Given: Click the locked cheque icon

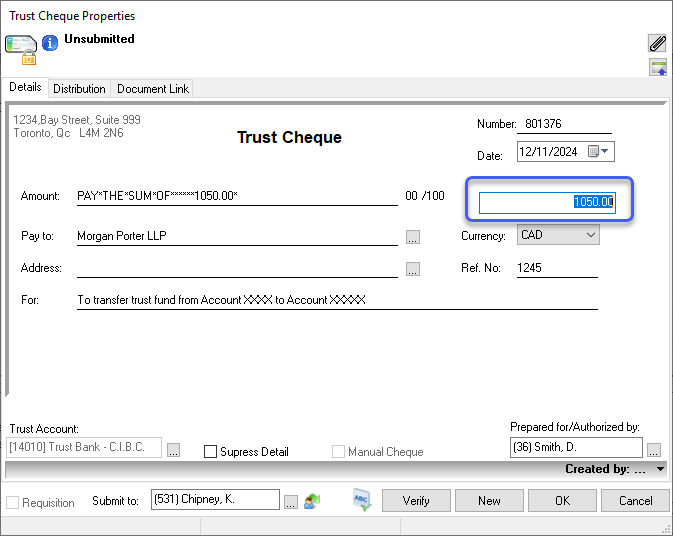Looking at the screenshot, I should tap(21, 50).
